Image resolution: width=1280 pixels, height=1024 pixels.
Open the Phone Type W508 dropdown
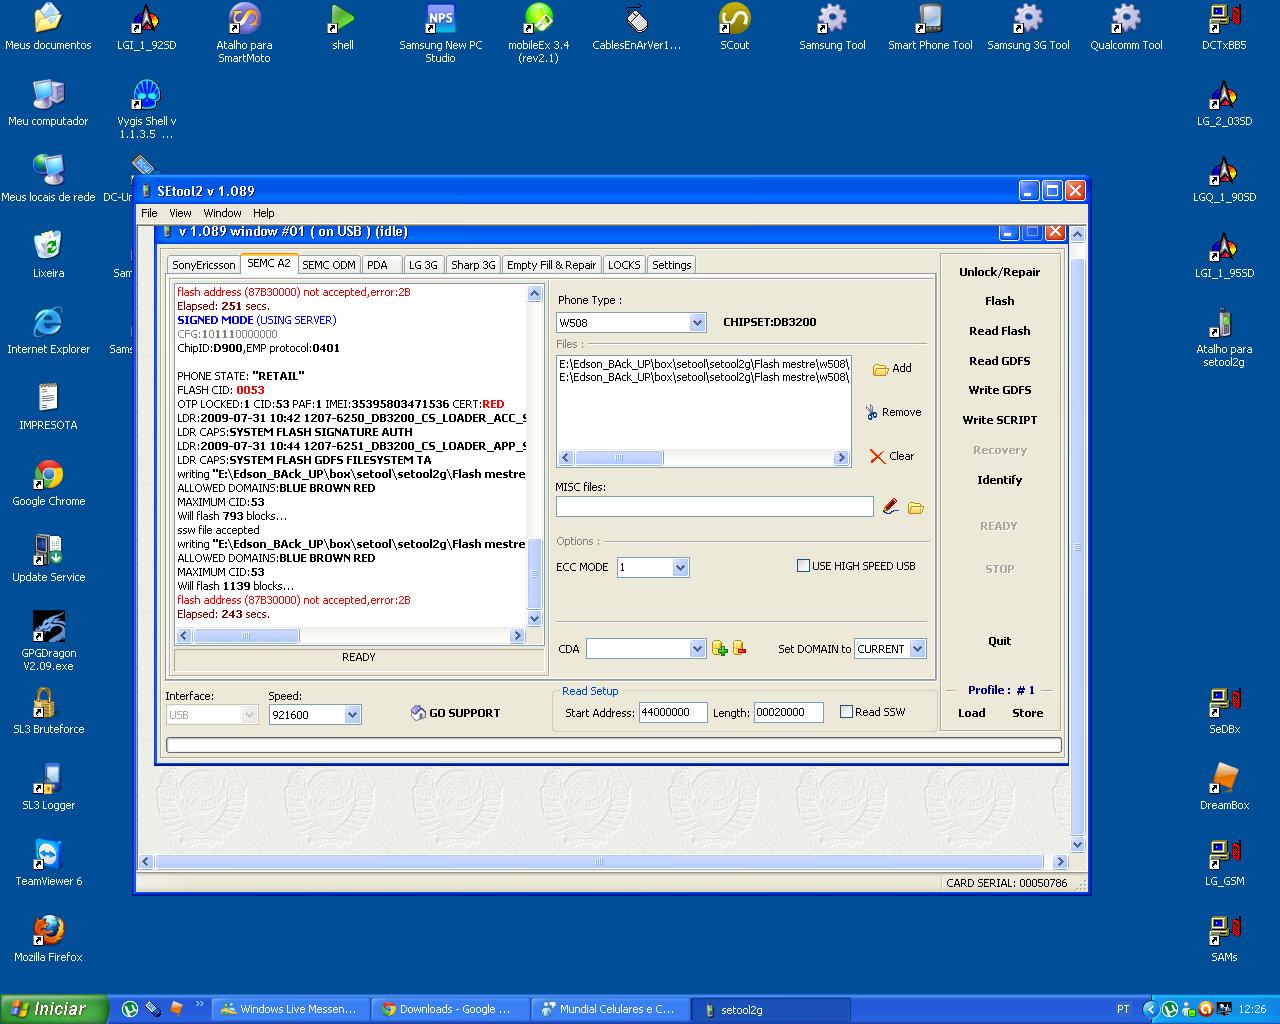(x=697, y=322)
